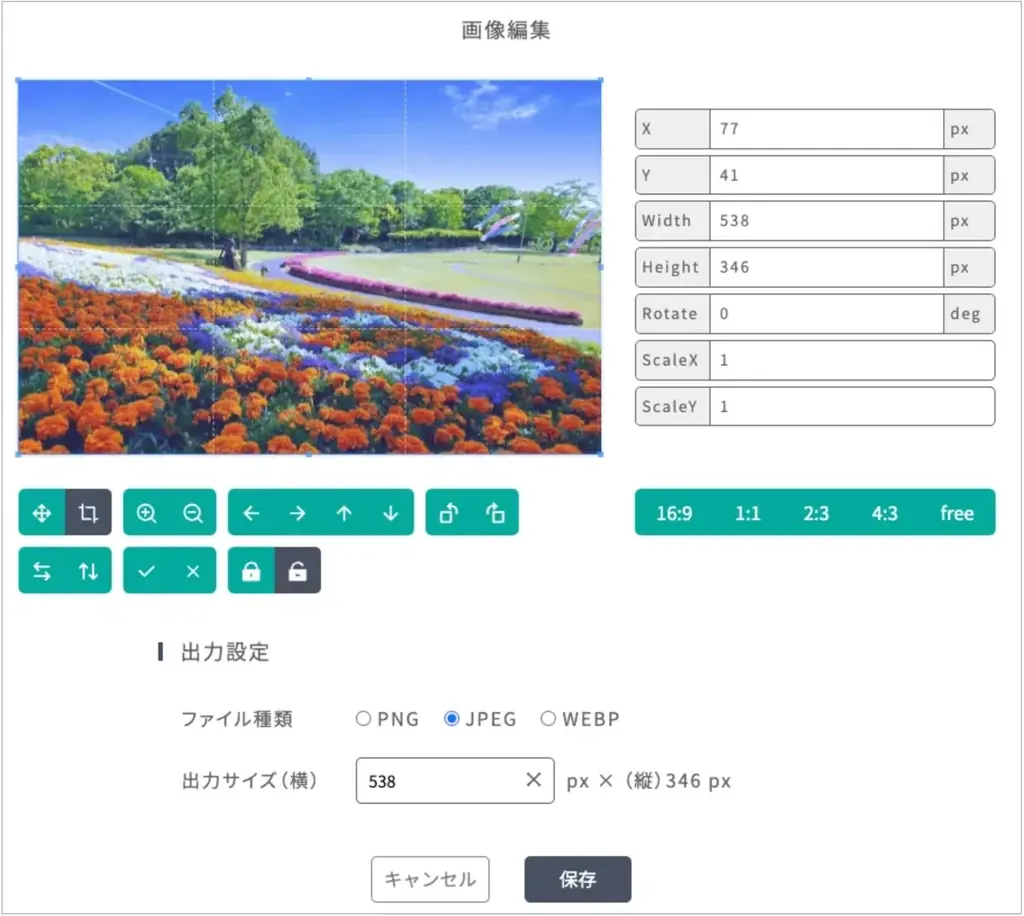The width and height of the screenshot is (1024, 916).
Task: Flip the image horizontally
Action: (x=40, y=570)
